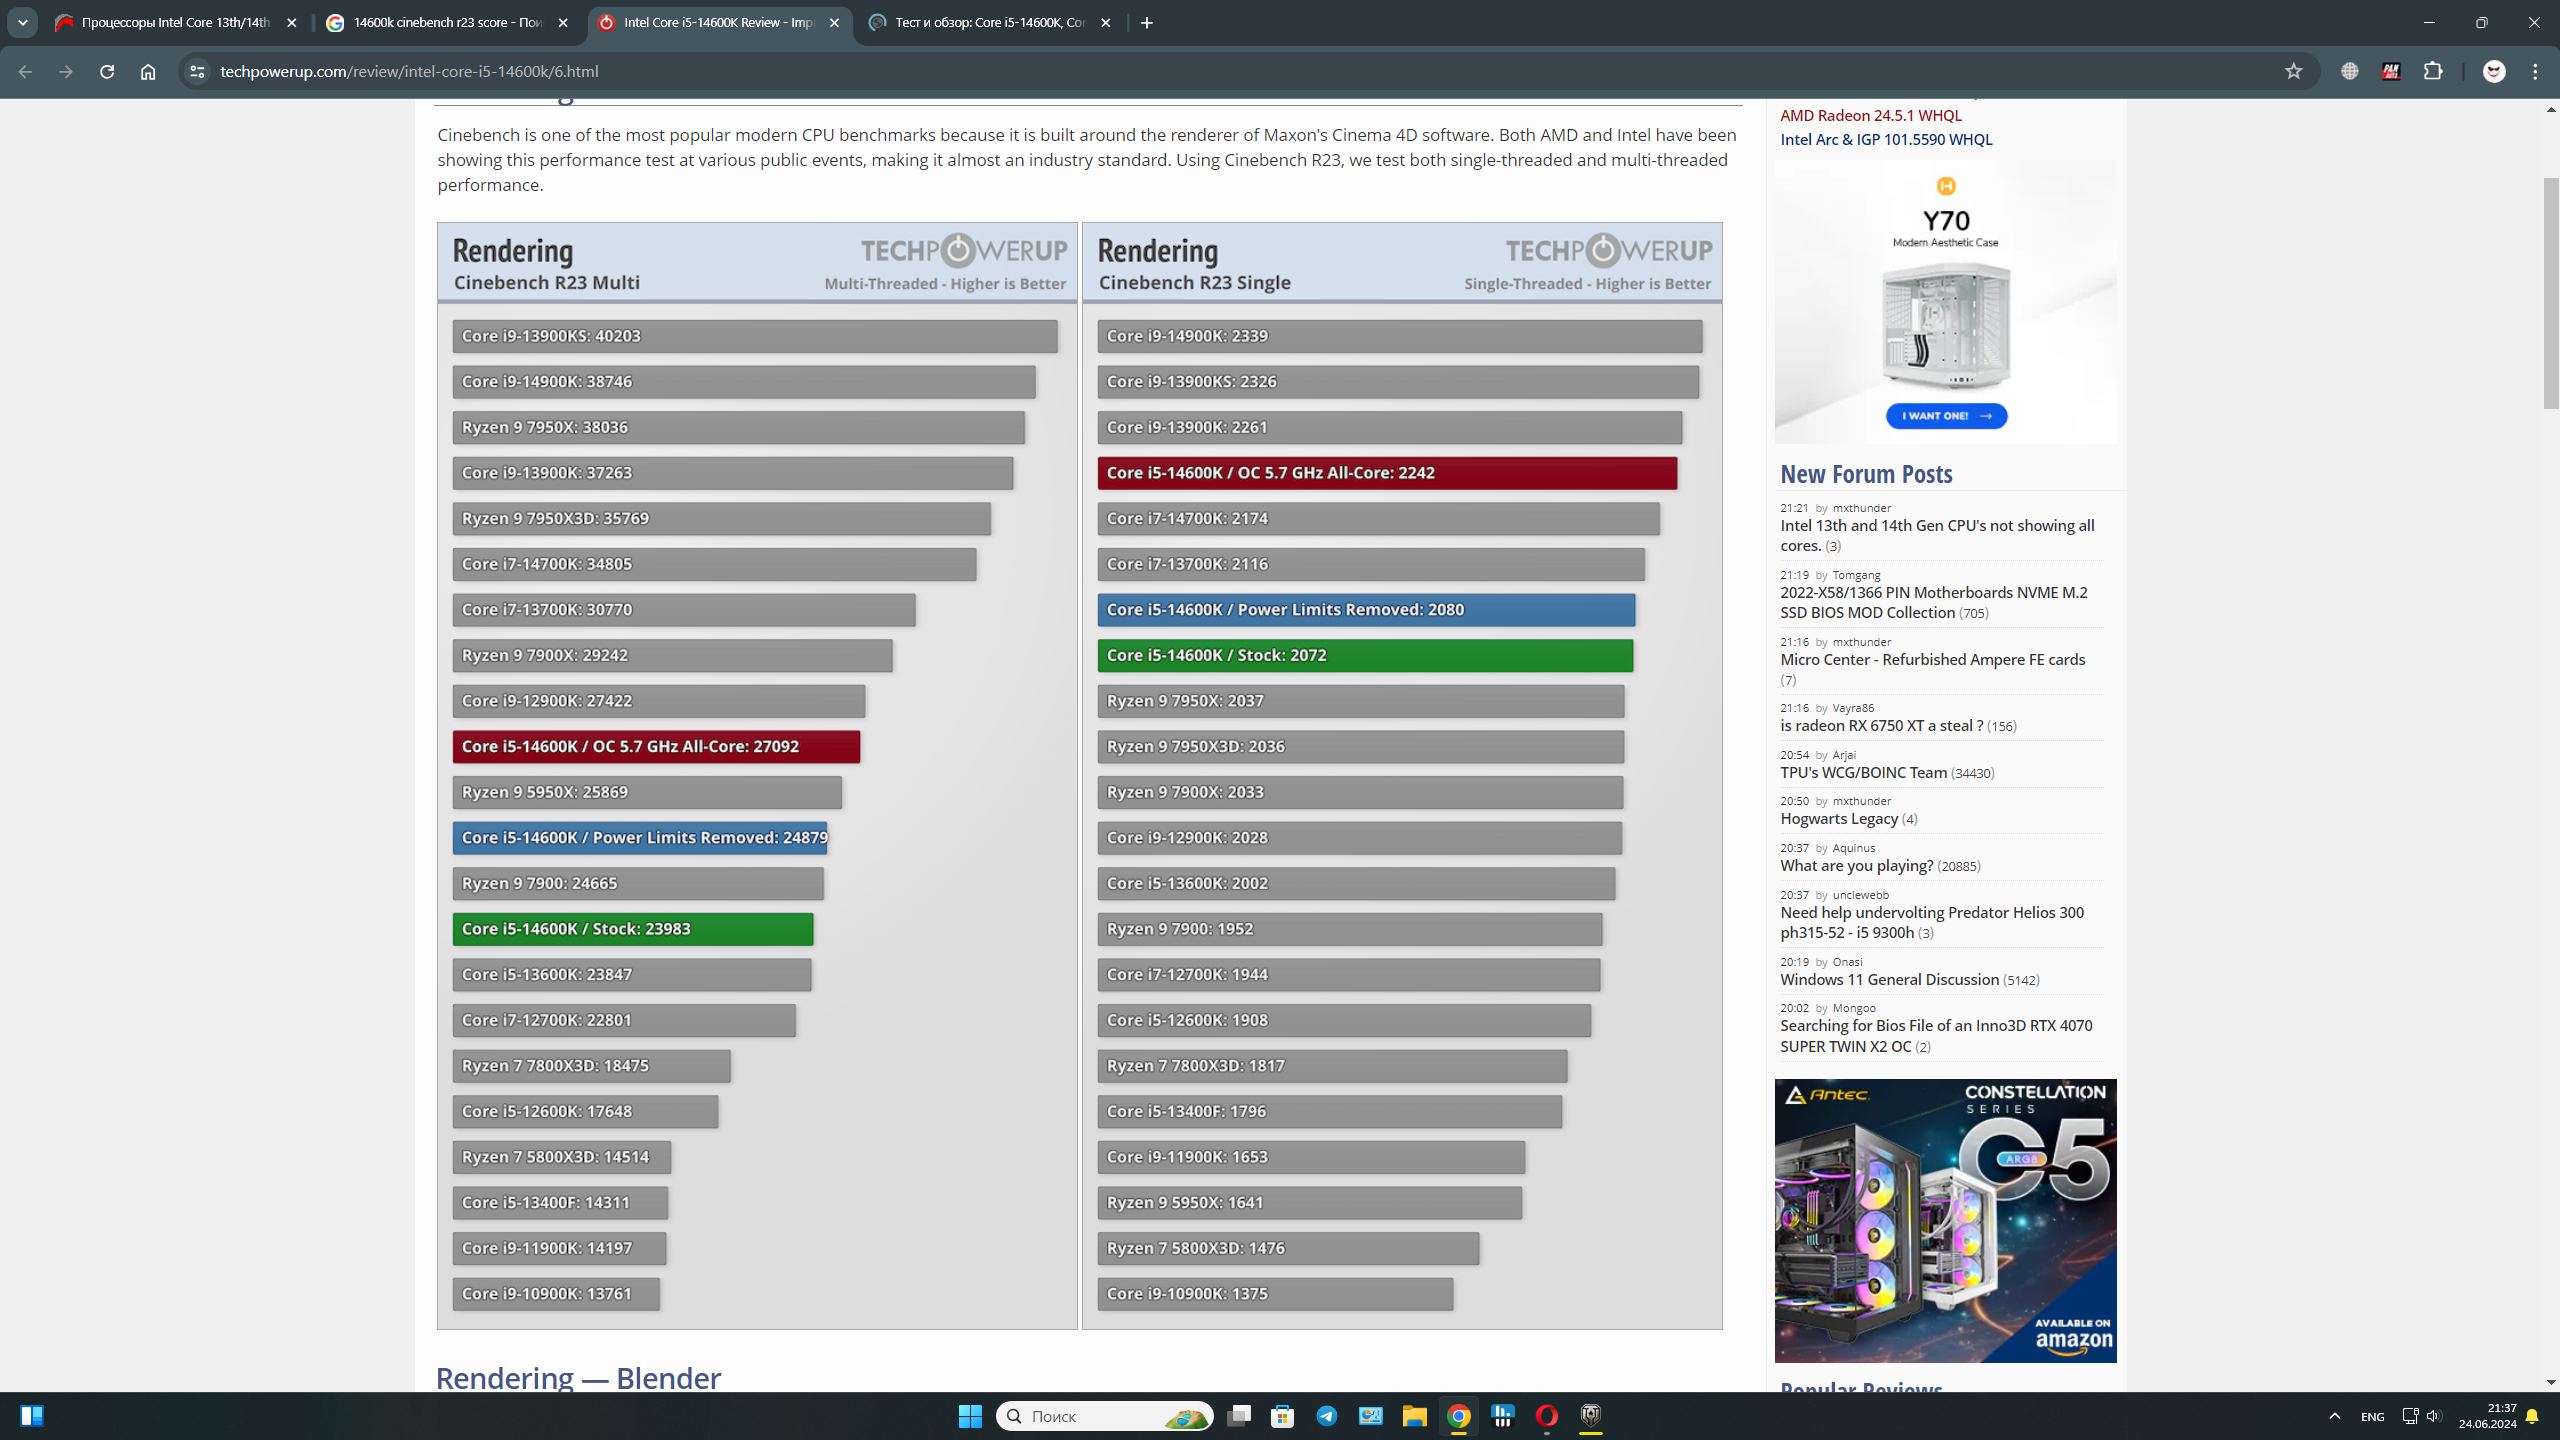Click I WANT ONE button in Y70 ad
Image resolution: width=2560 pixels, height=1440 pixels.
click(x=1946, y=415)
